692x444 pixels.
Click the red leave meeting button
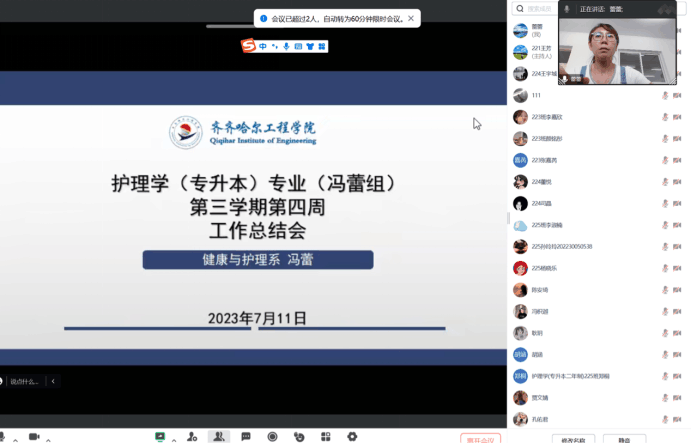[x=480, y=439]
